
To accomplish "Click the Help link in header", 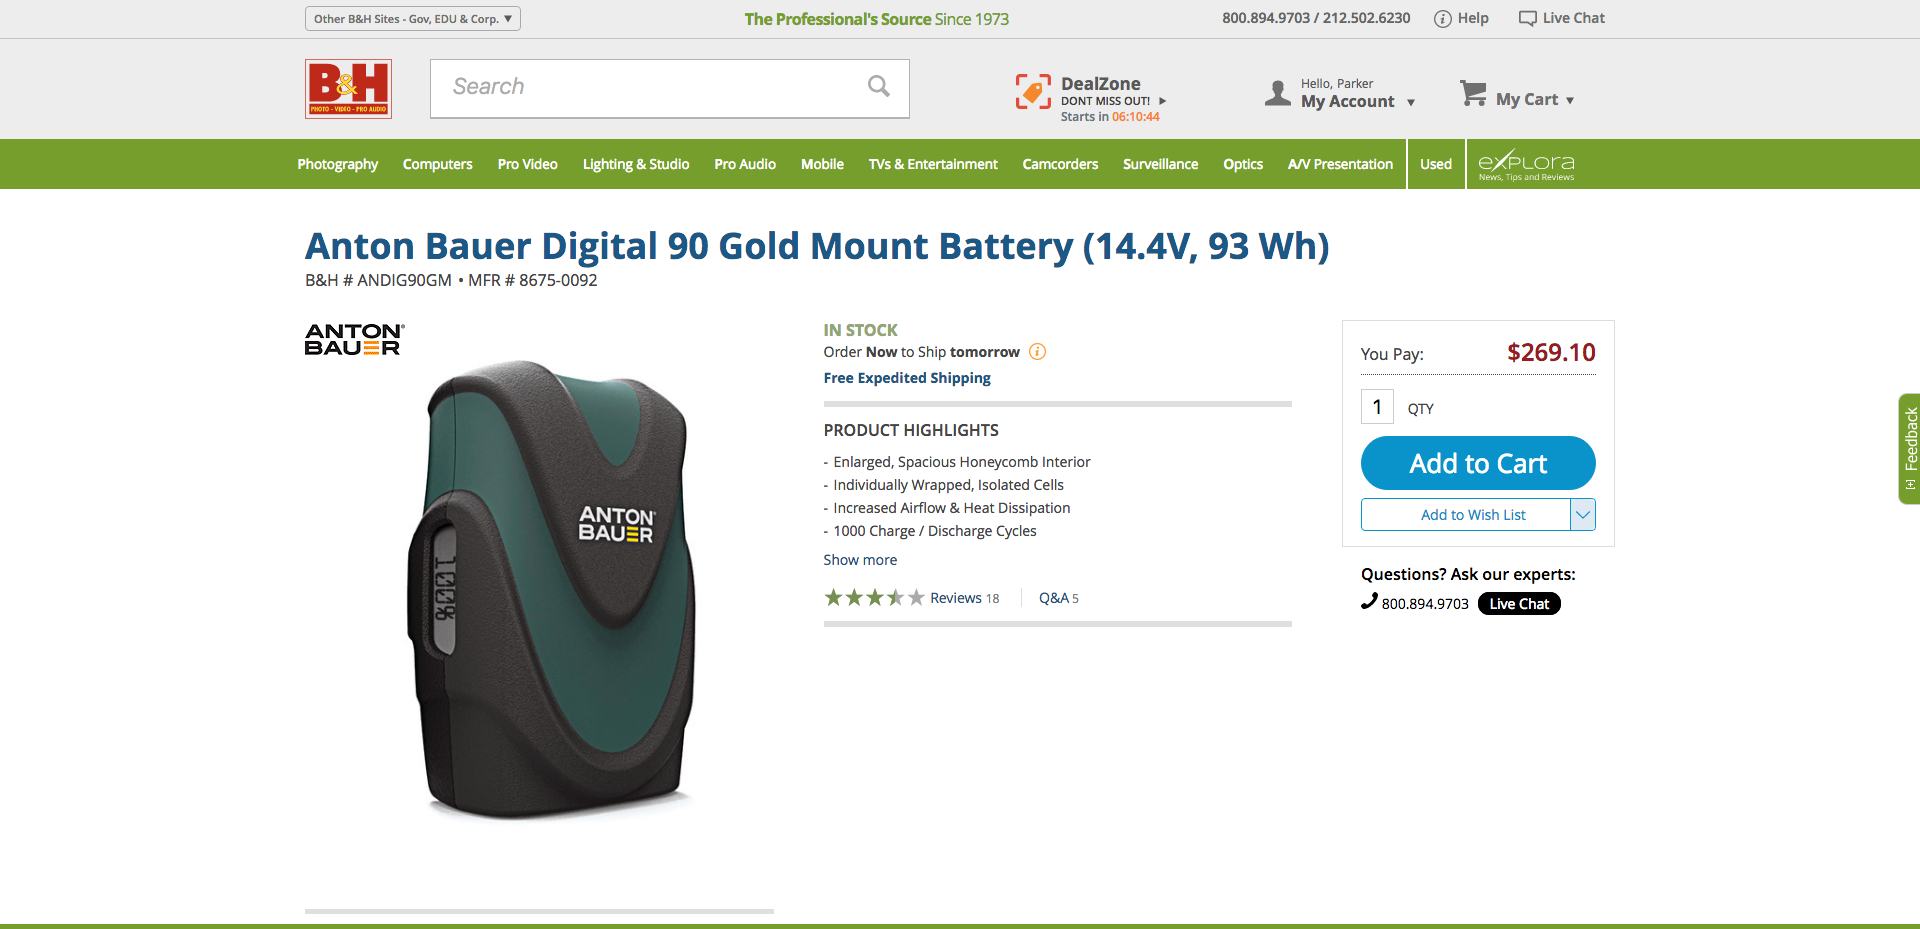I will tap(1473, 18).
